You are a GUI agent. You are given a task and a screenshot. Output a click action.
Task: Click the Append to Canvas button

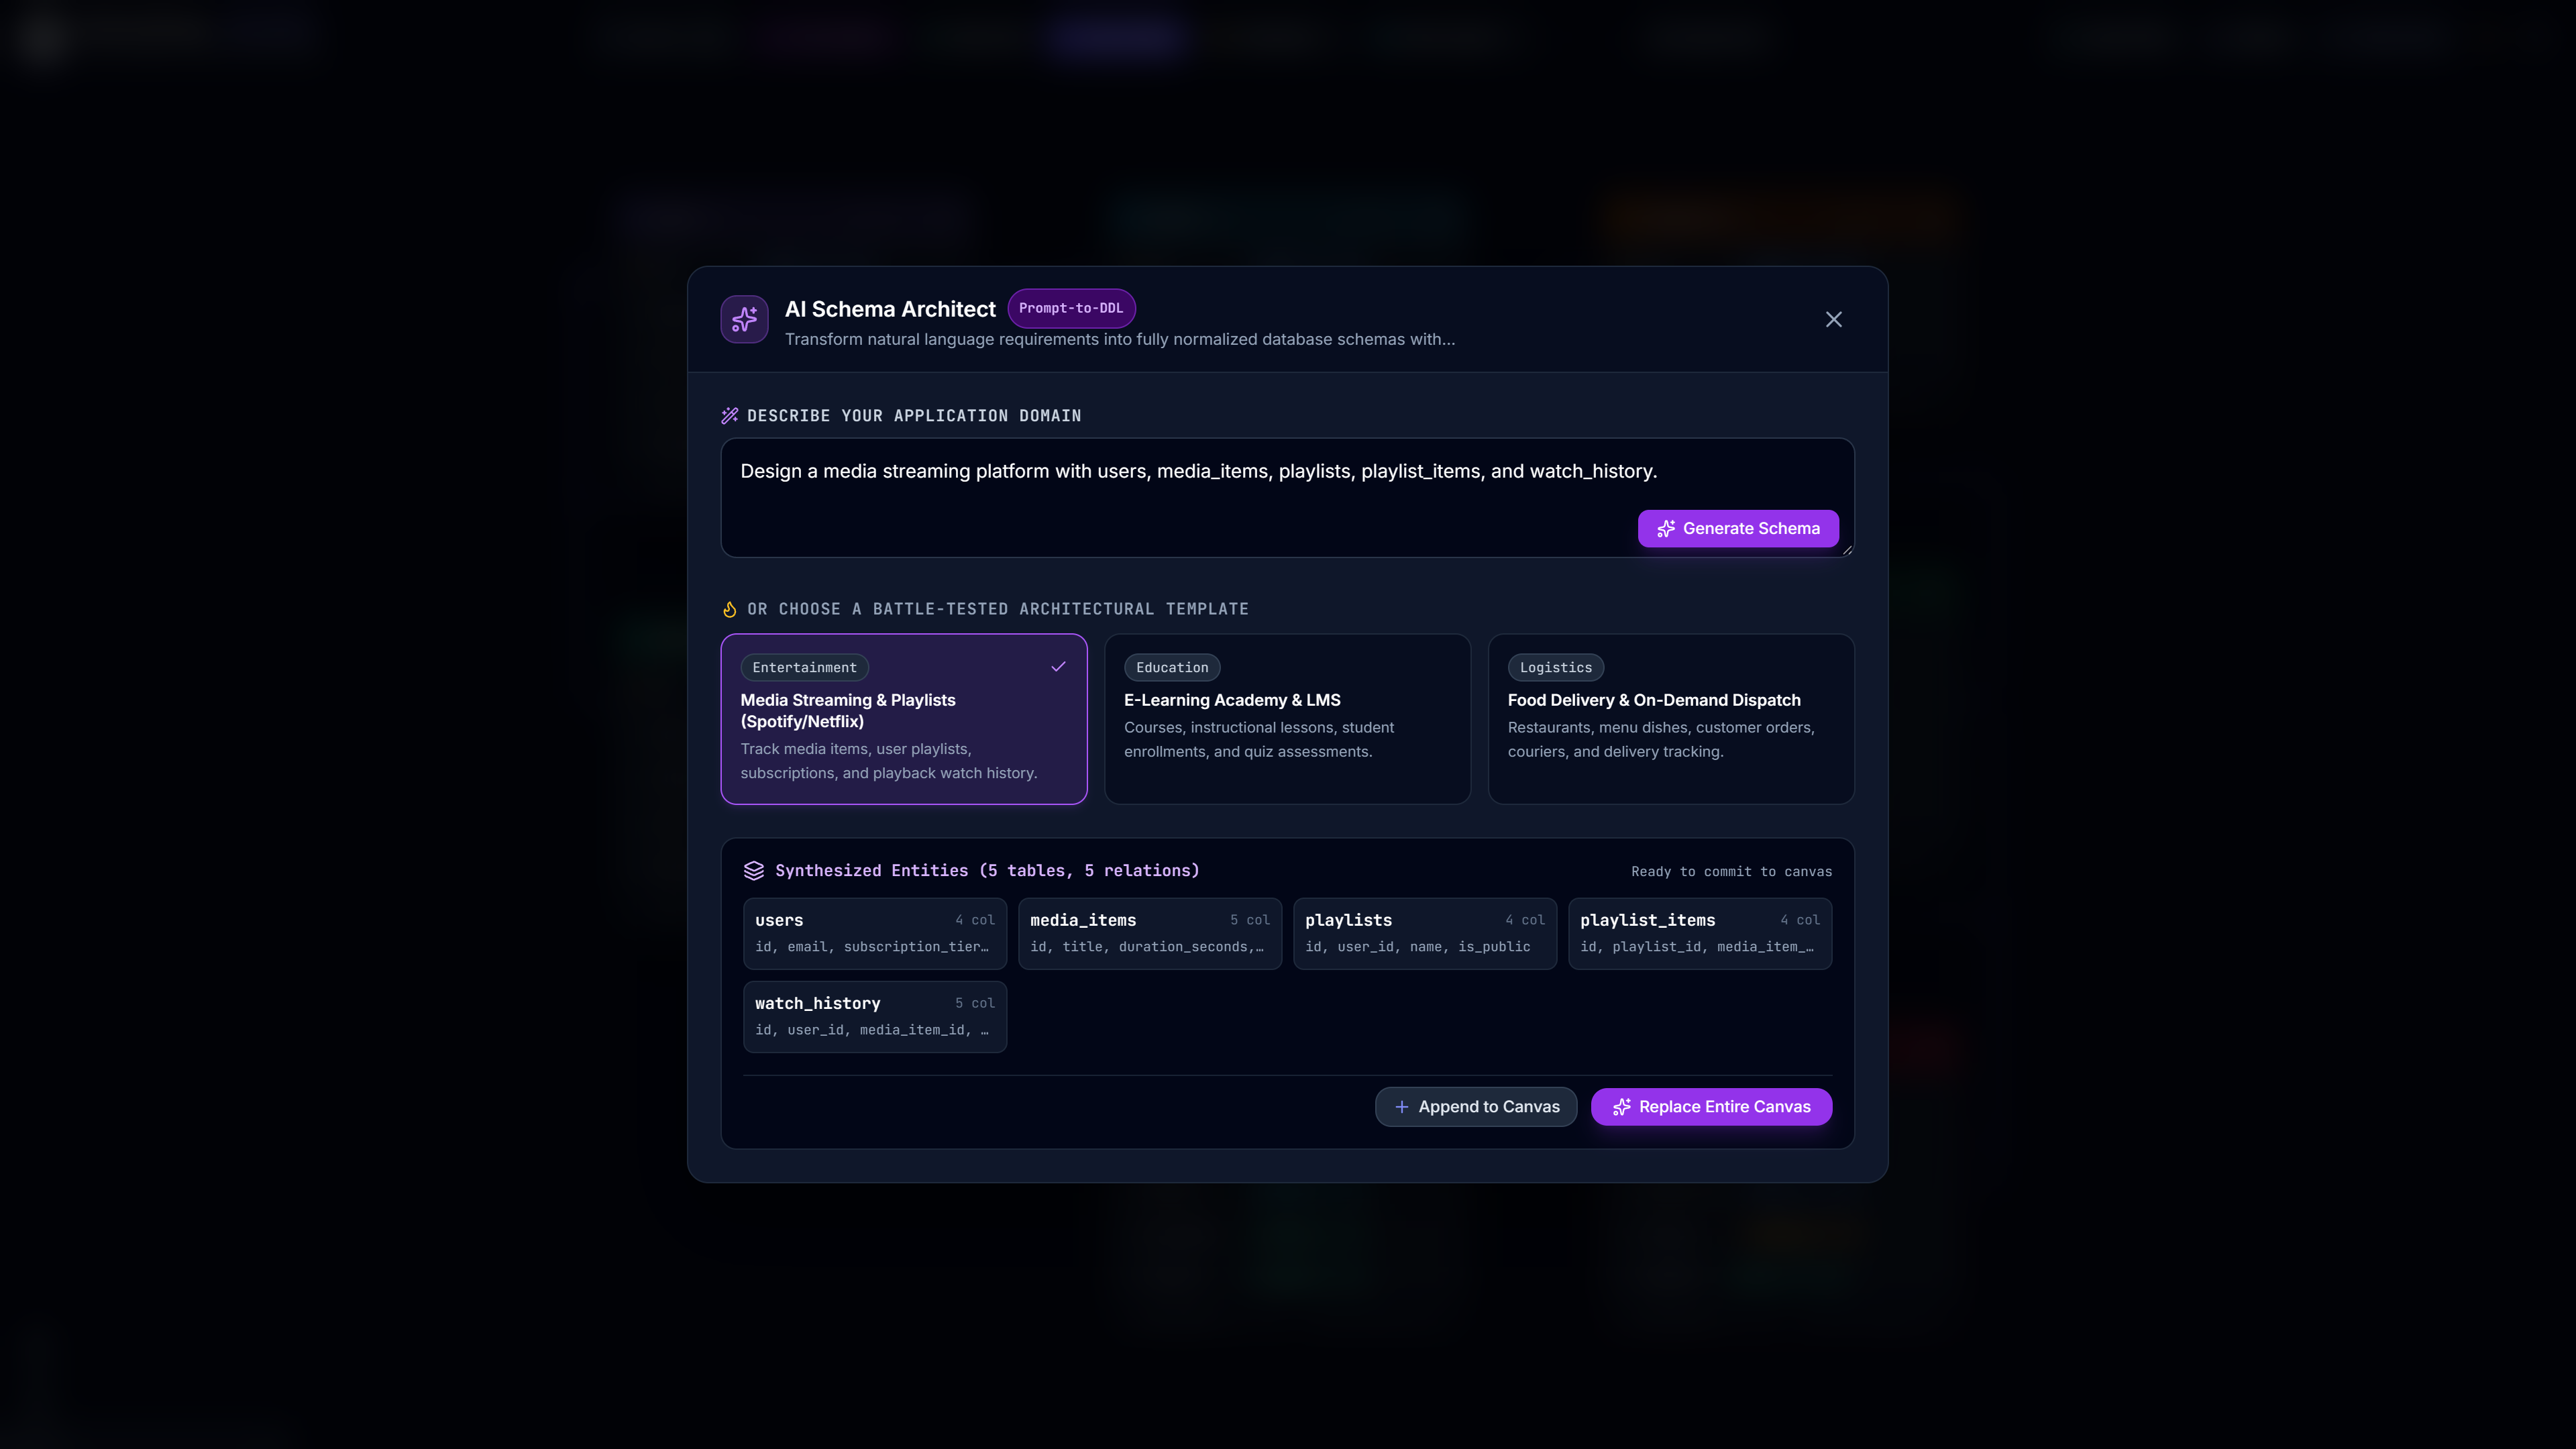click(x=1476, y=1106)
